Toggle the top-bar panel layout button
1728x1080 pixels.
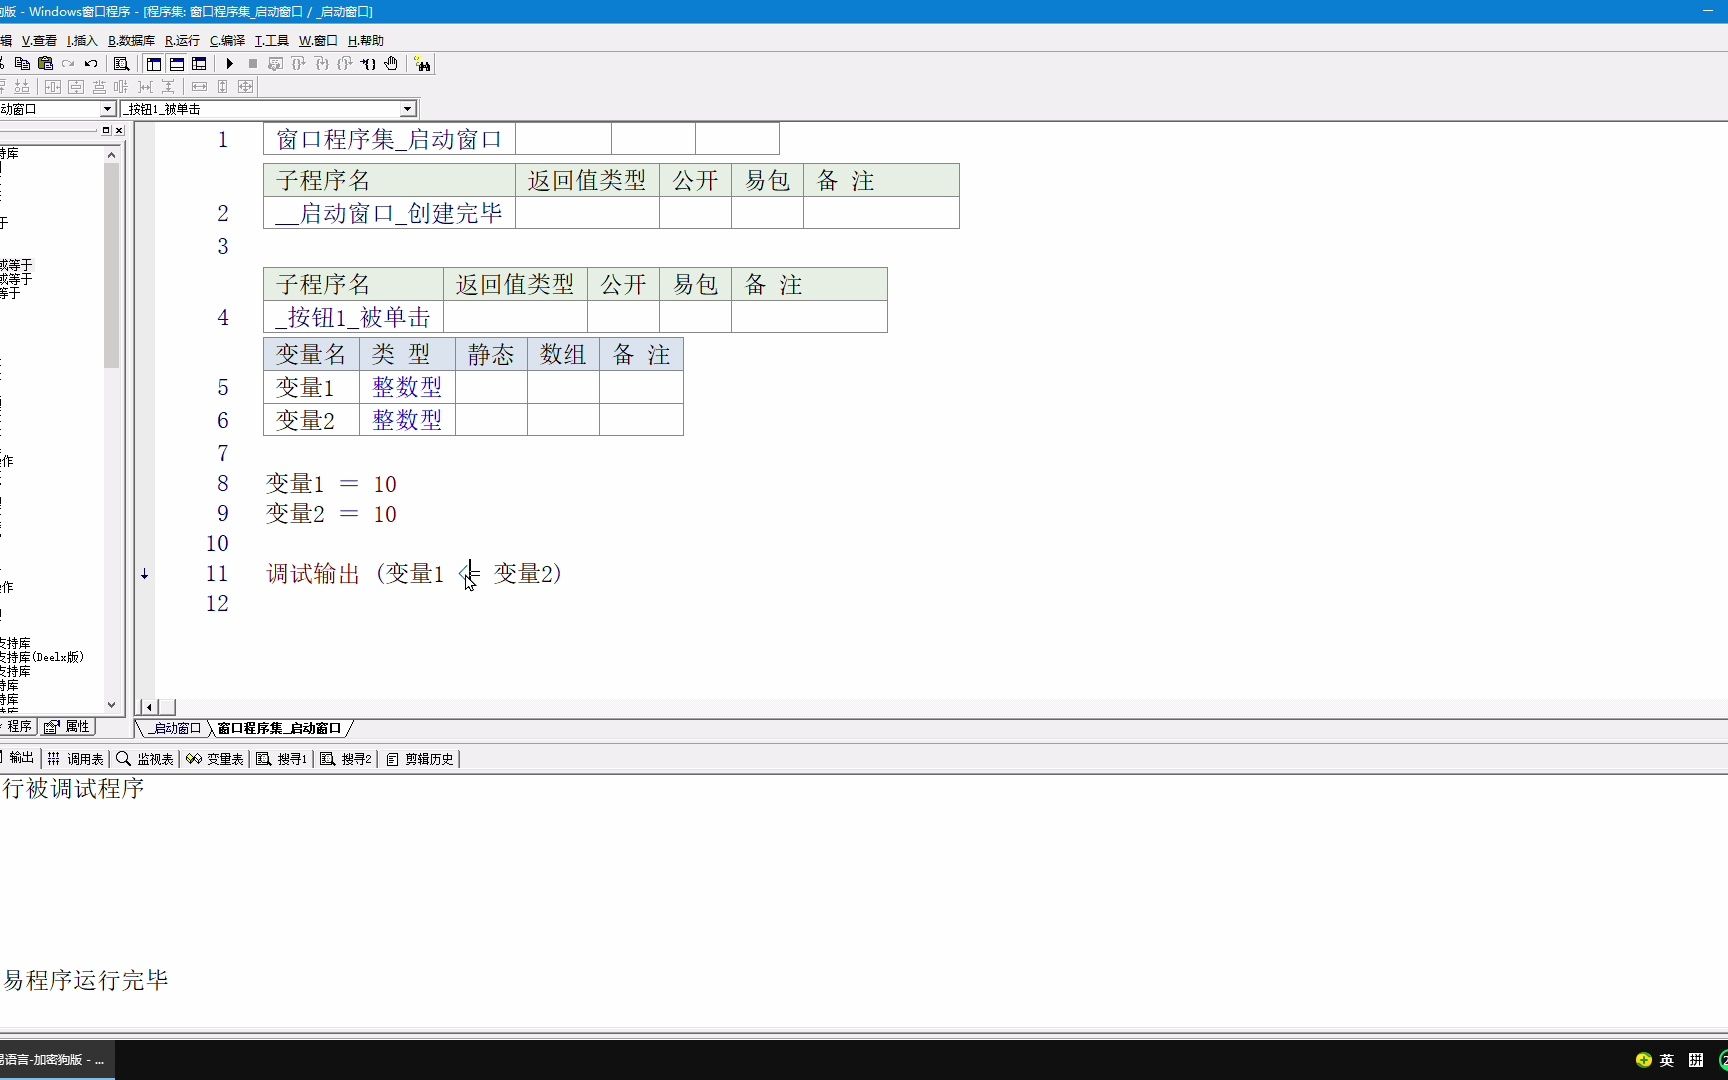[x=176, y=63]
